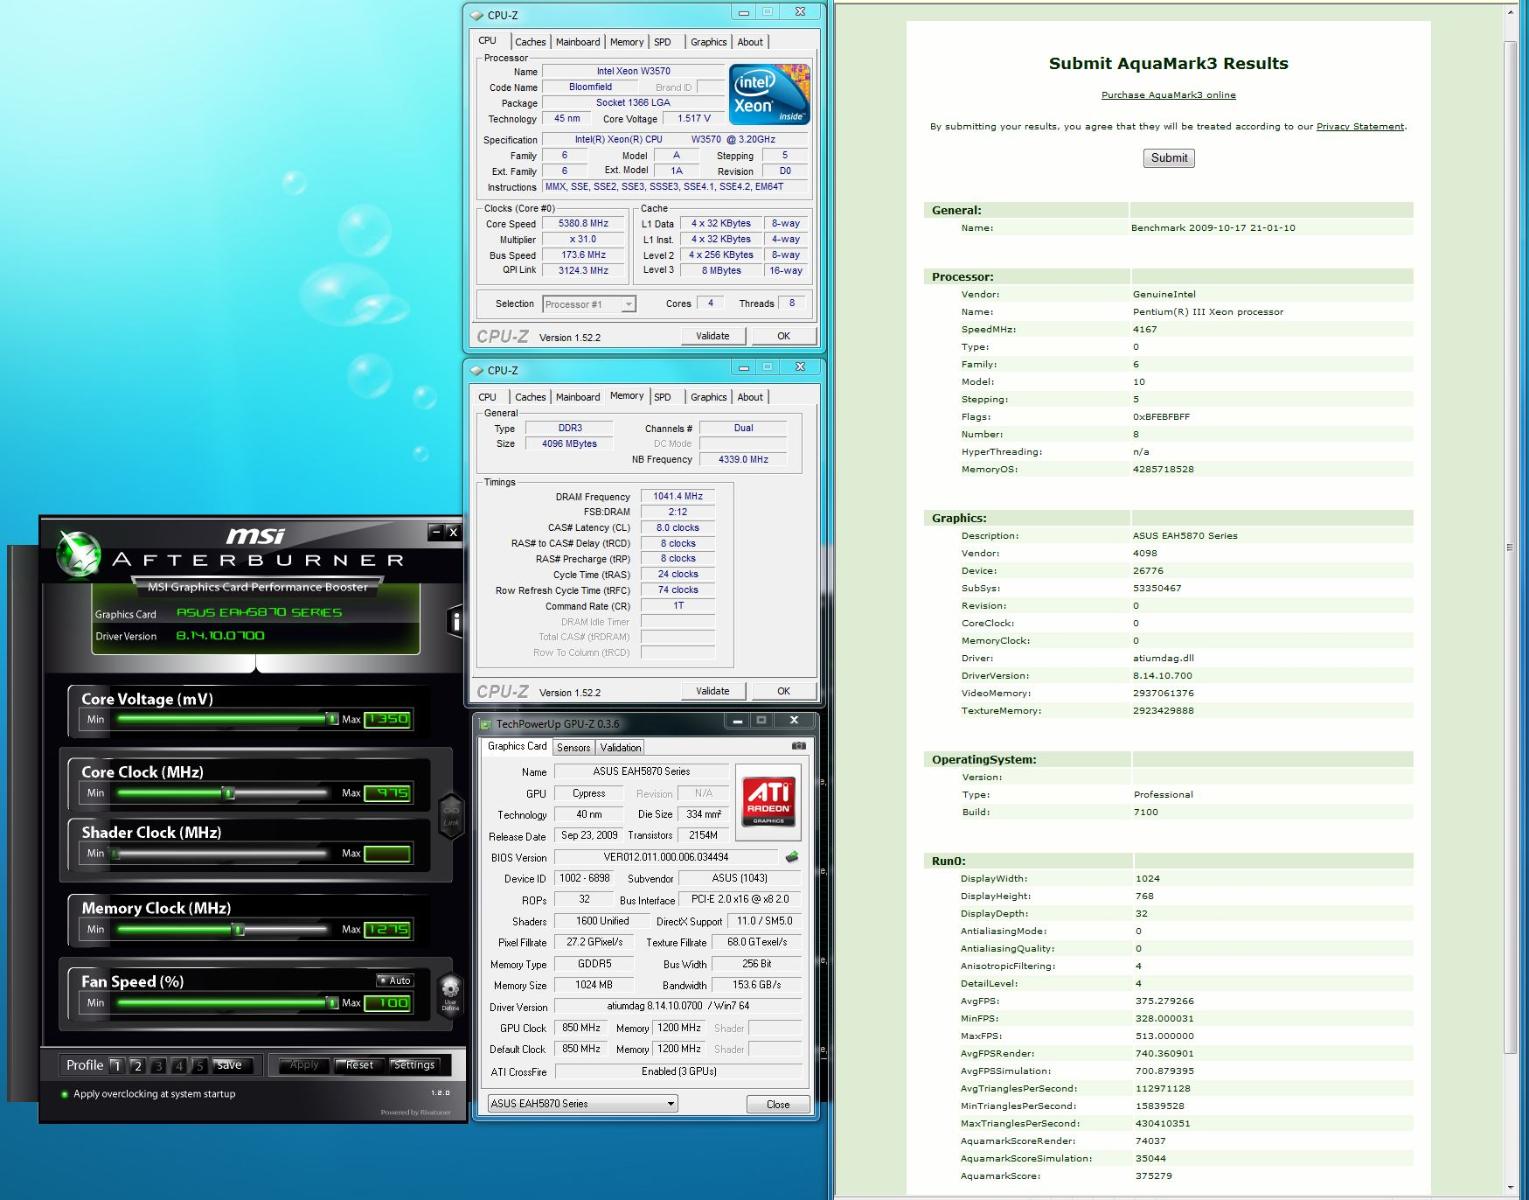Save the current Afterburner profile
Screen dimensions: 1529x1200
click(230, 1065)
